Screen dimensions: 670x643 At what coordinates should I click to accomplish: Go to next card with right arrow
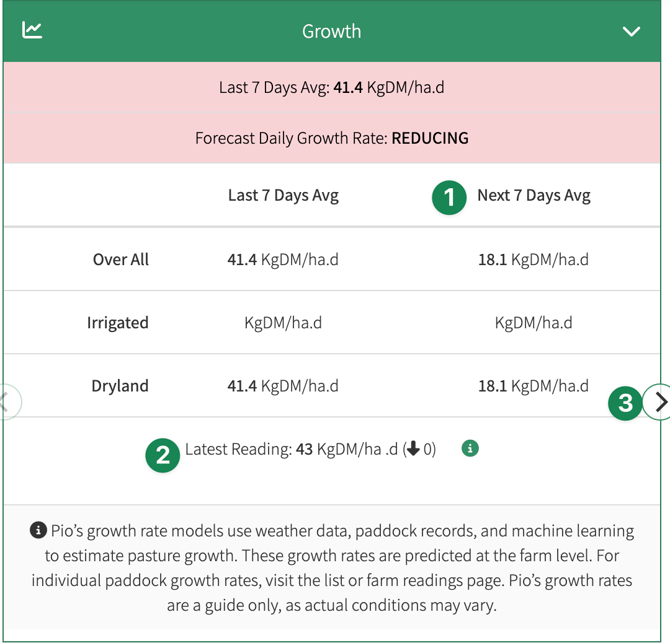659,402
